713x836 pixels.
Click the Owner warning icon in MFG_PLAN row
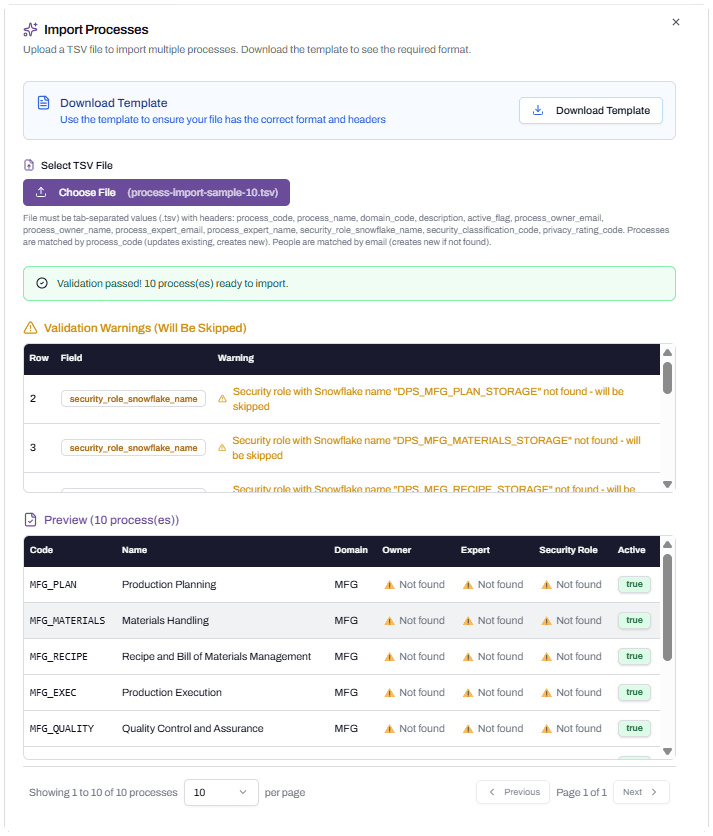pyautogui.click(x=390, y=585)
